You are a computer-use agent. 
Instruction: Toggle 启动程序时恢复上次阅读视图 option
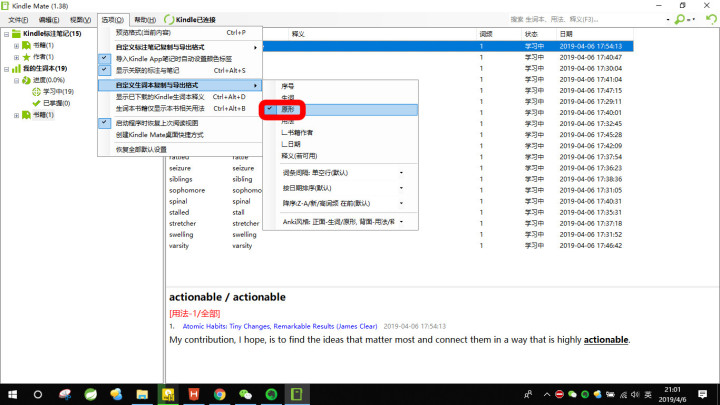[x=180, y=123]
